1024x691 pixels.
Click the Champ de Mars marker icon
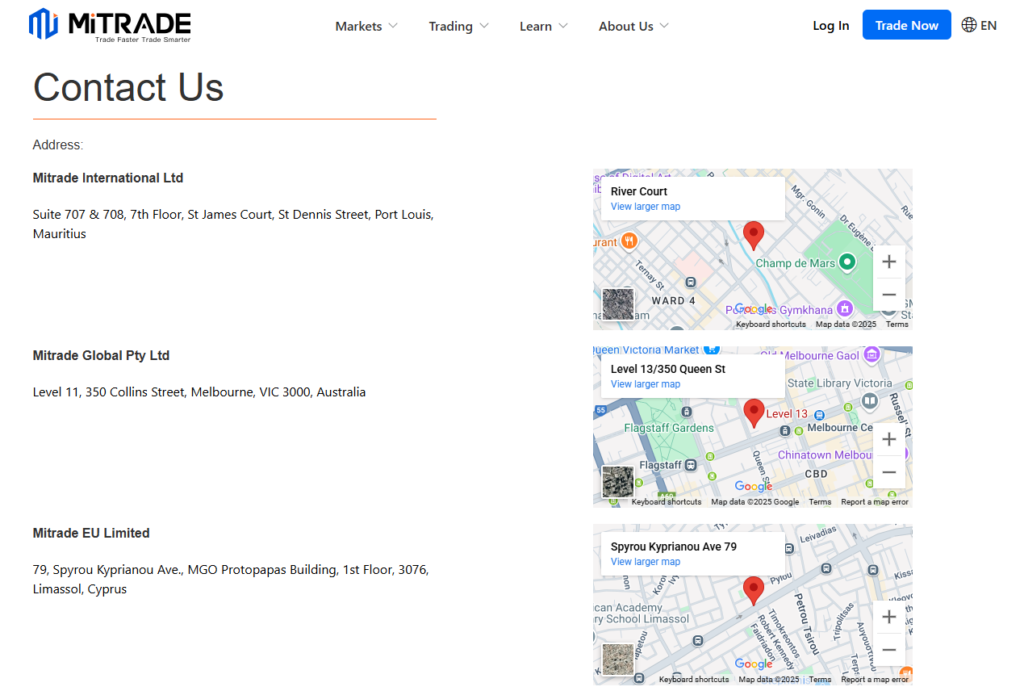click(x=847, y=262)
